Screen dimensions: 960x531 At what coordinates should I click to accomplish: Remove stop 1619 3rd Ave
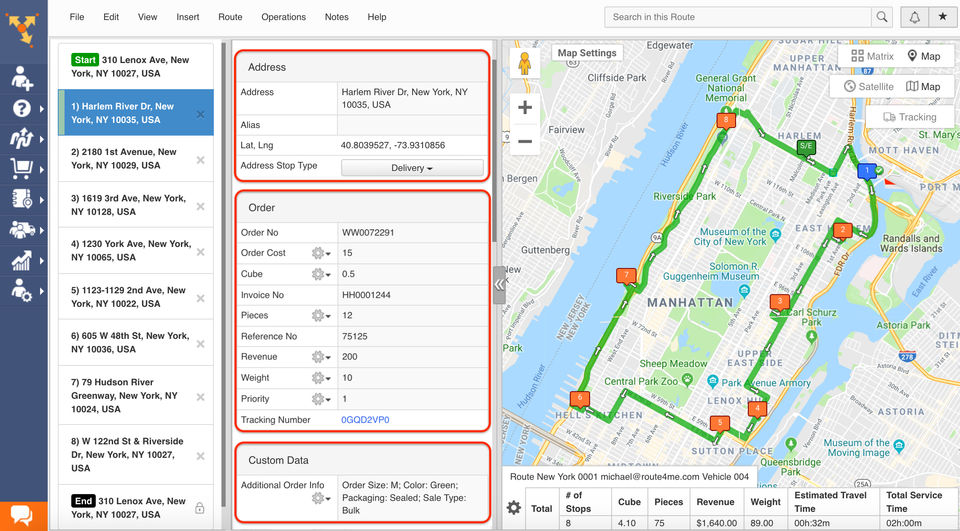200,206
